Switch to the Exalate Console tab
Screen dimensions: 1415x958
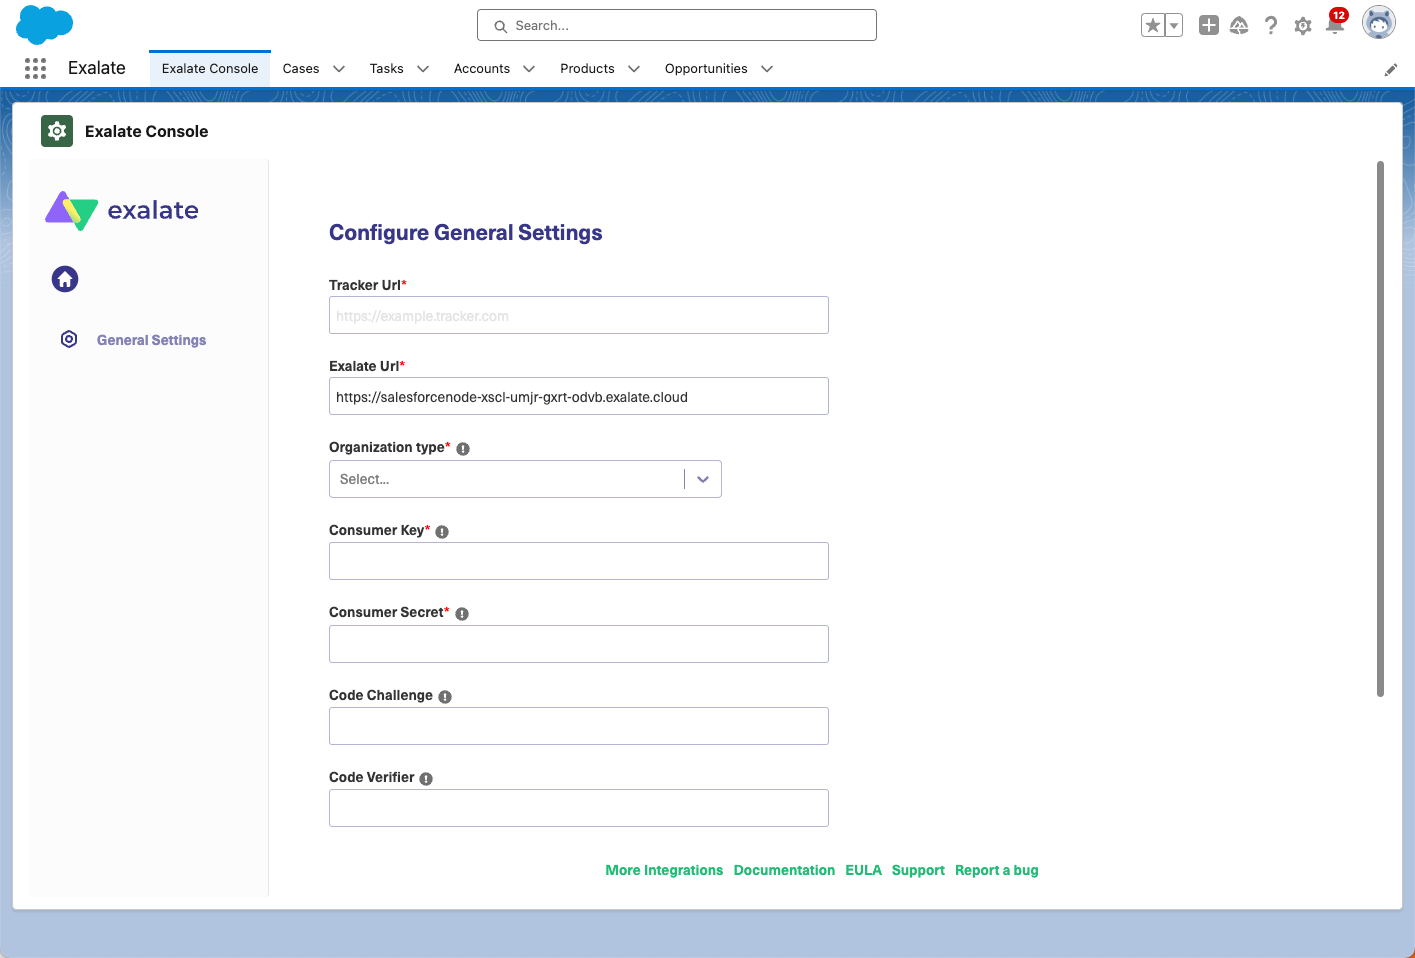[210, 68]
